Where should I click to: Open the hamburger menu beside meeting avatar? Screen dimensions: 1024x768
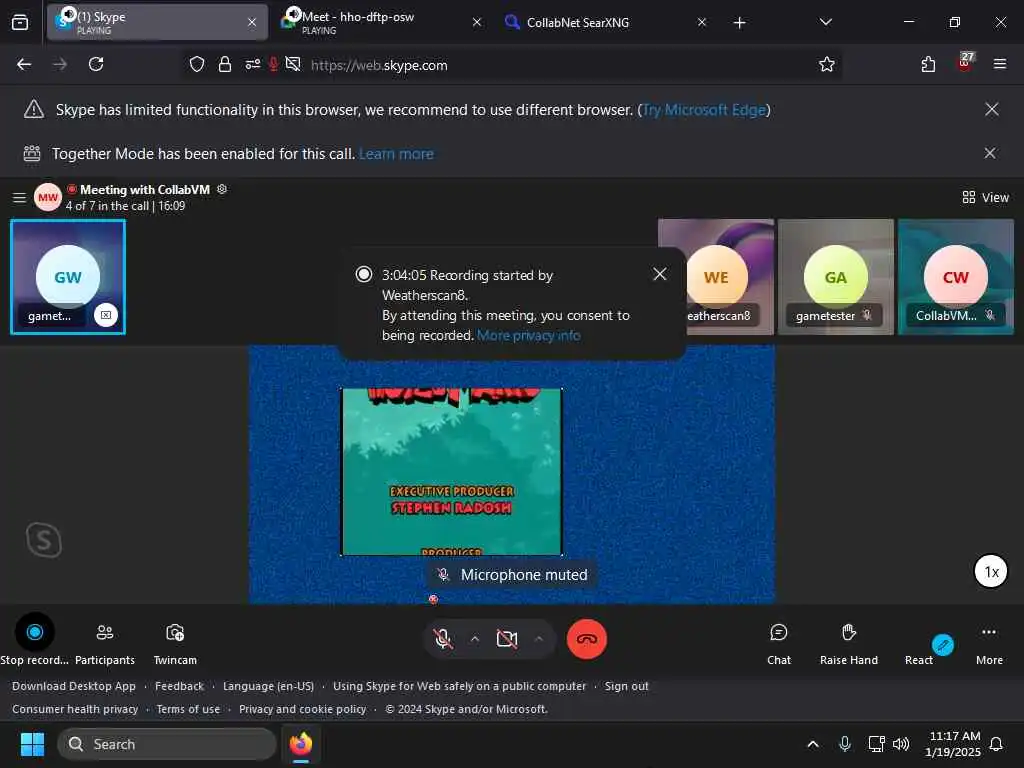tap(20, 197)
